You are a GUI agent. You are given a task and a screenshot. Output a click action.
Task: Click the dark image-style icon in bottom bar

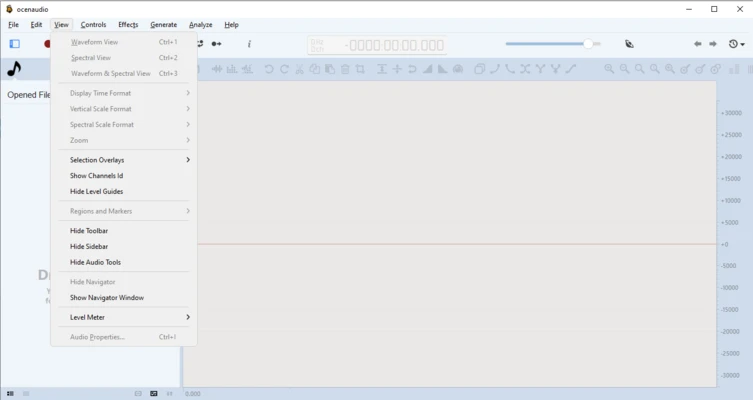[x=154, y=394]
